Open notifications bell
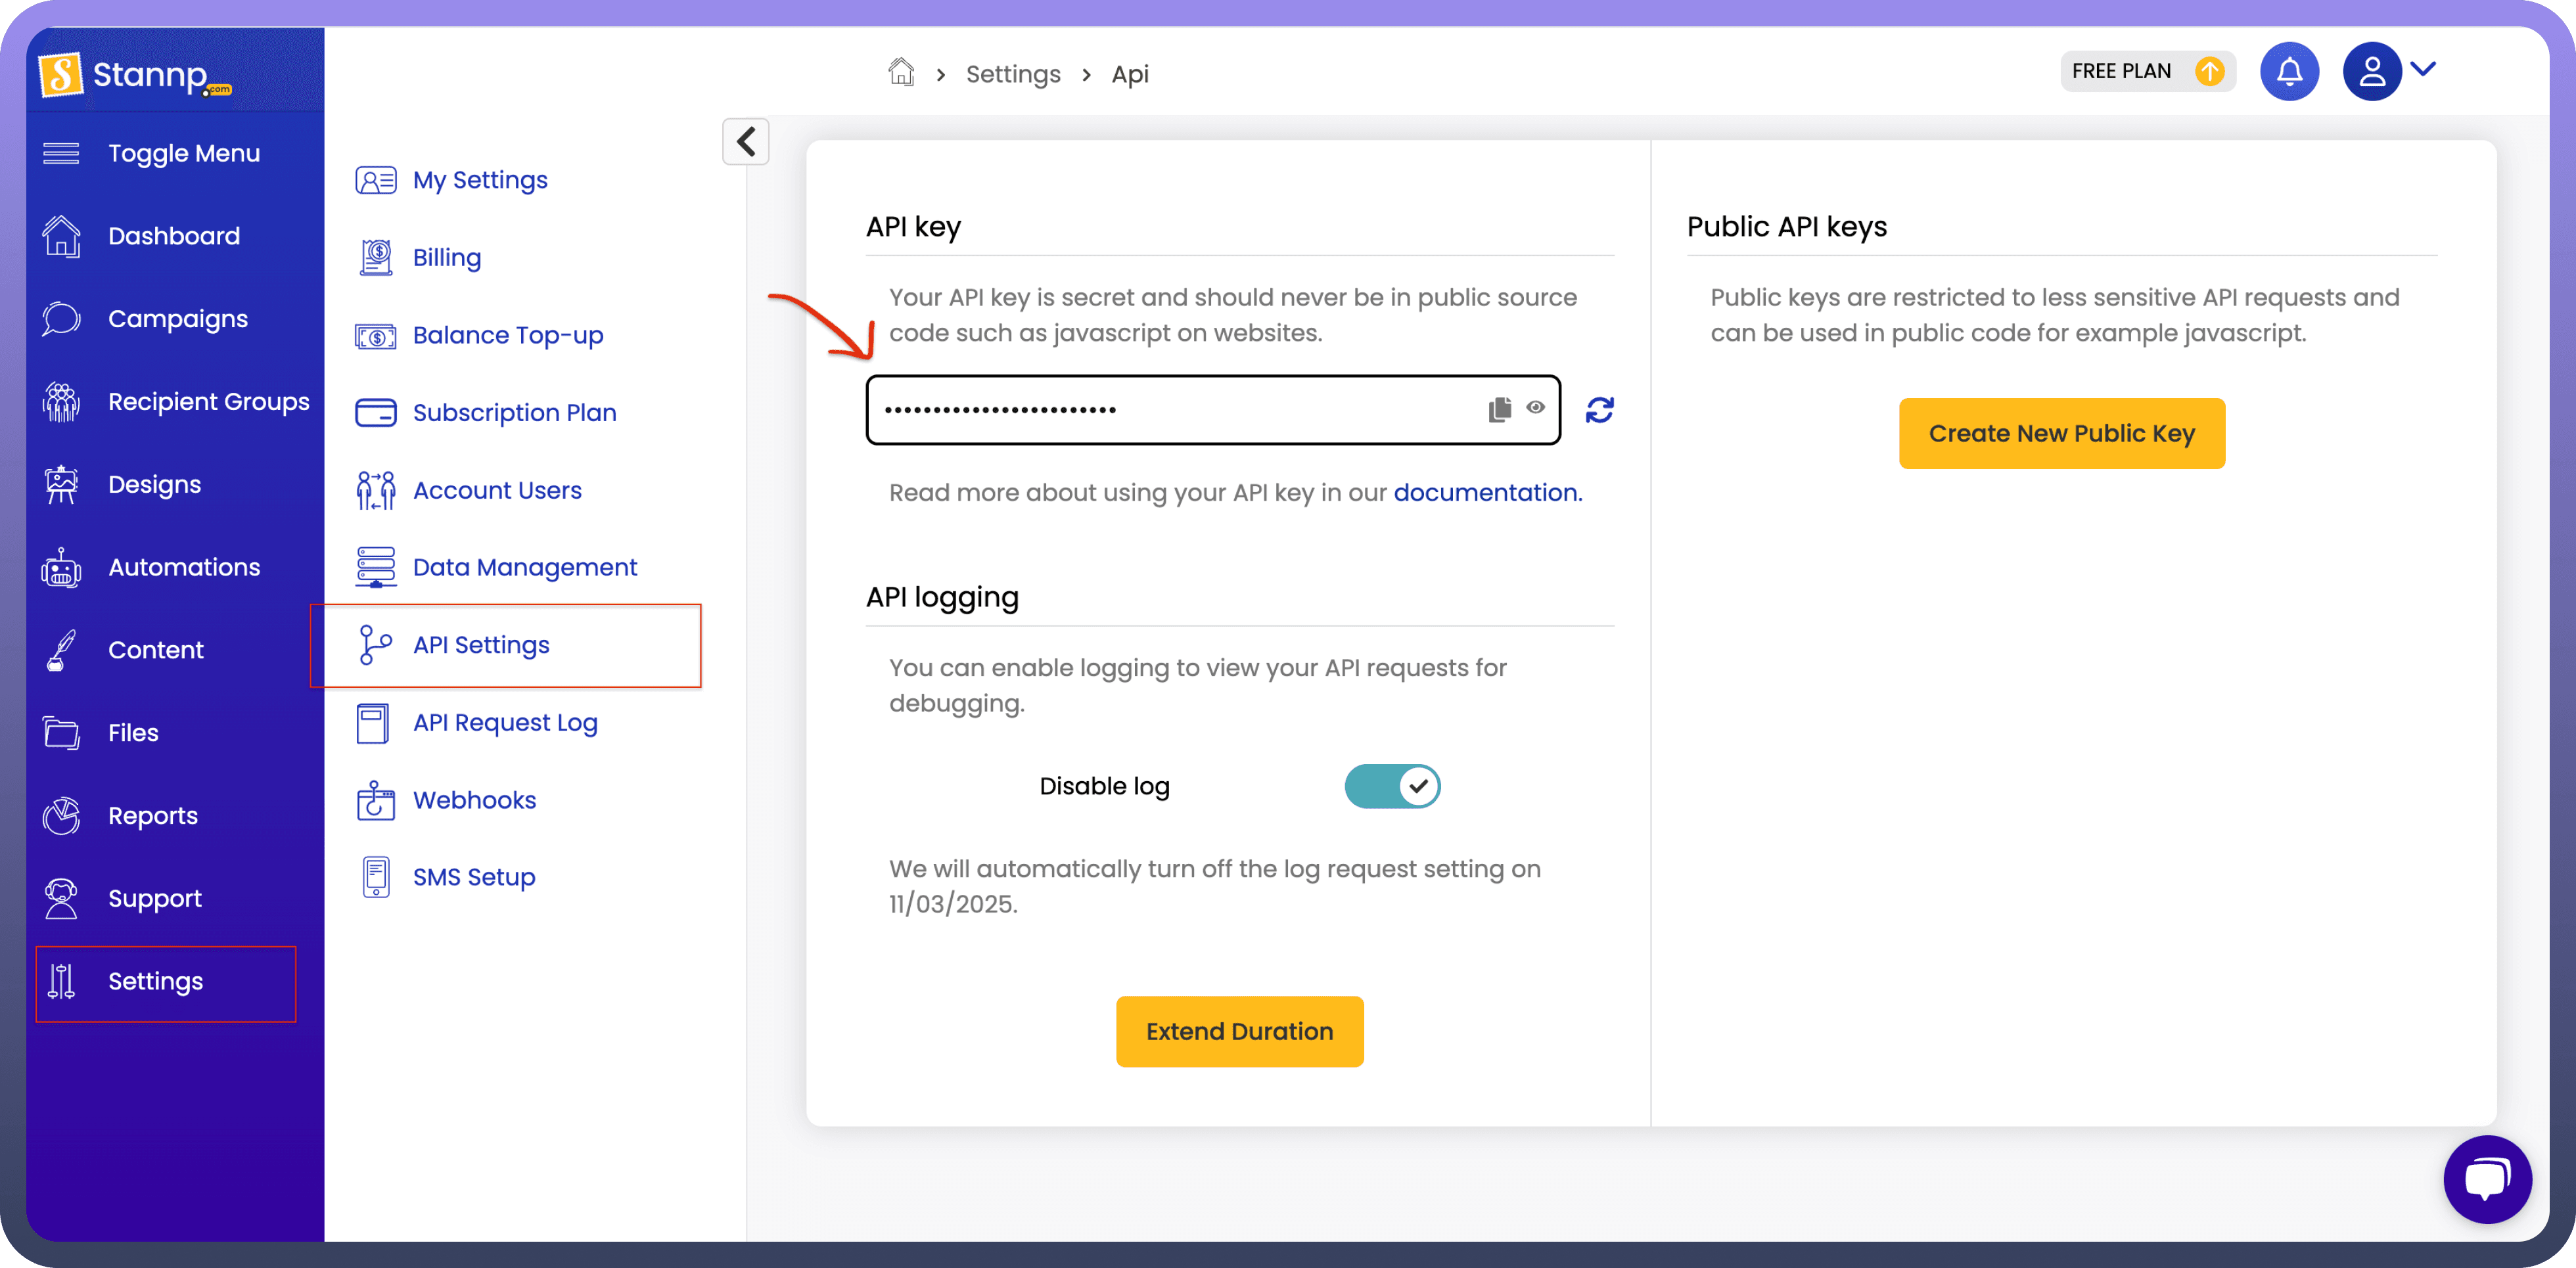2576x1268 pixels. pos(2289,71)
